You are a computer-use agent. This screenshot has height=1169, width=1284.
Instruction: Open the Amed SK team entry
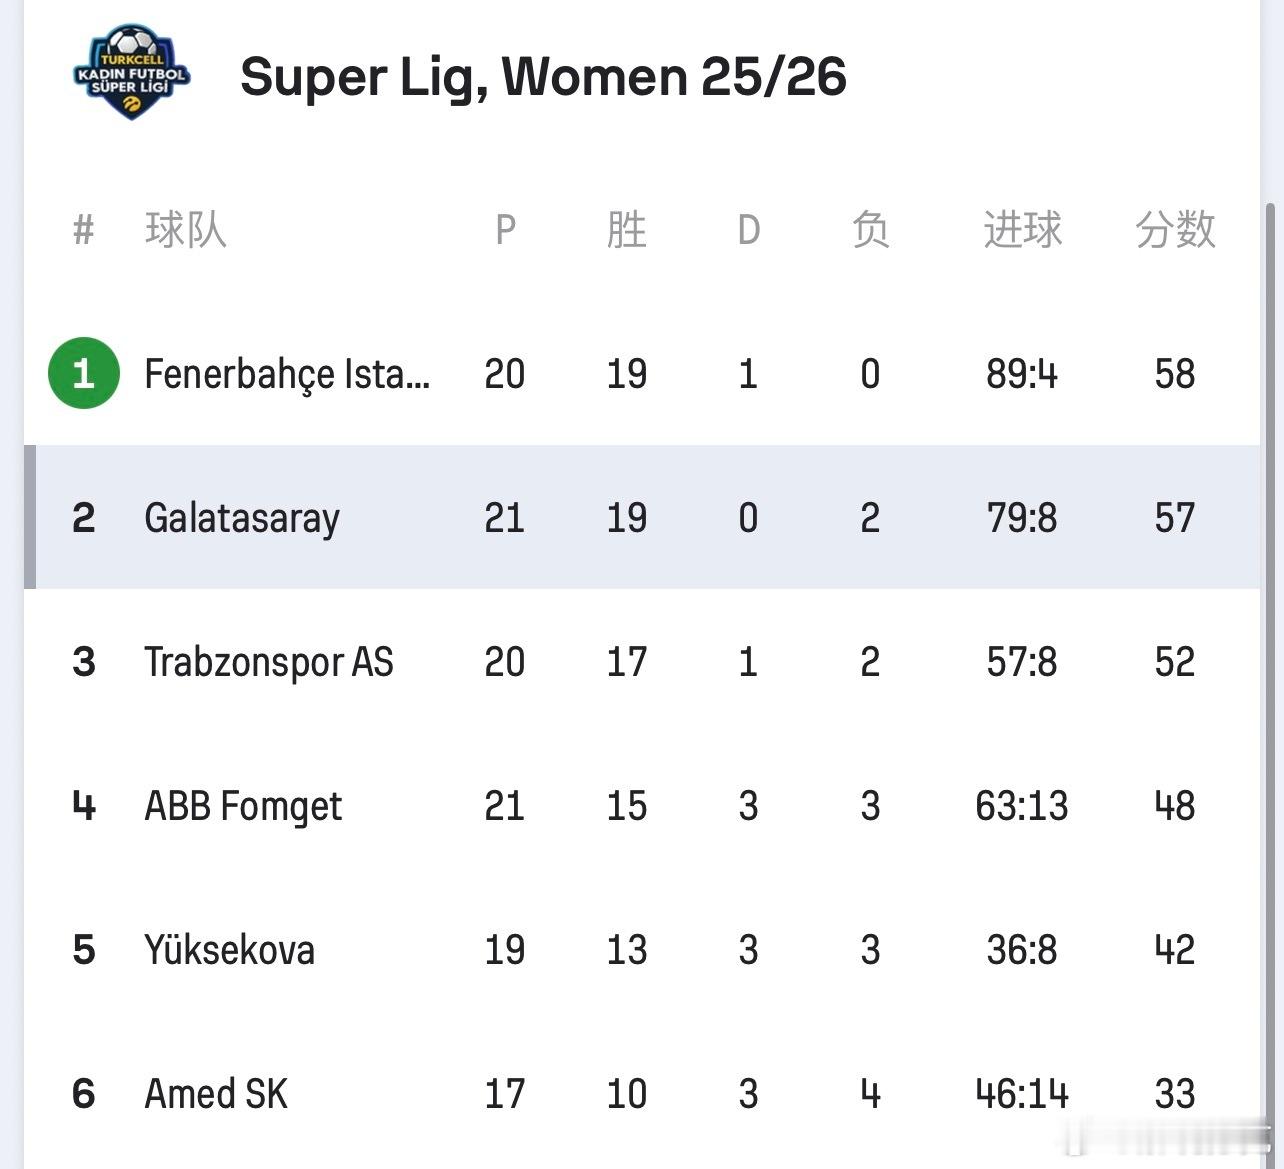coord(216,1094)
